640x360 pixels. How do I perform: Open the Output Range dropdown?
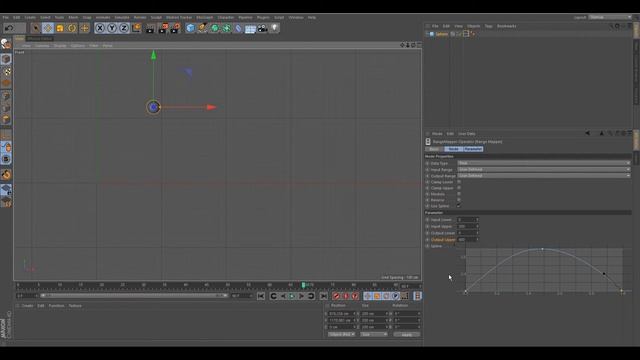pos(544,176)
